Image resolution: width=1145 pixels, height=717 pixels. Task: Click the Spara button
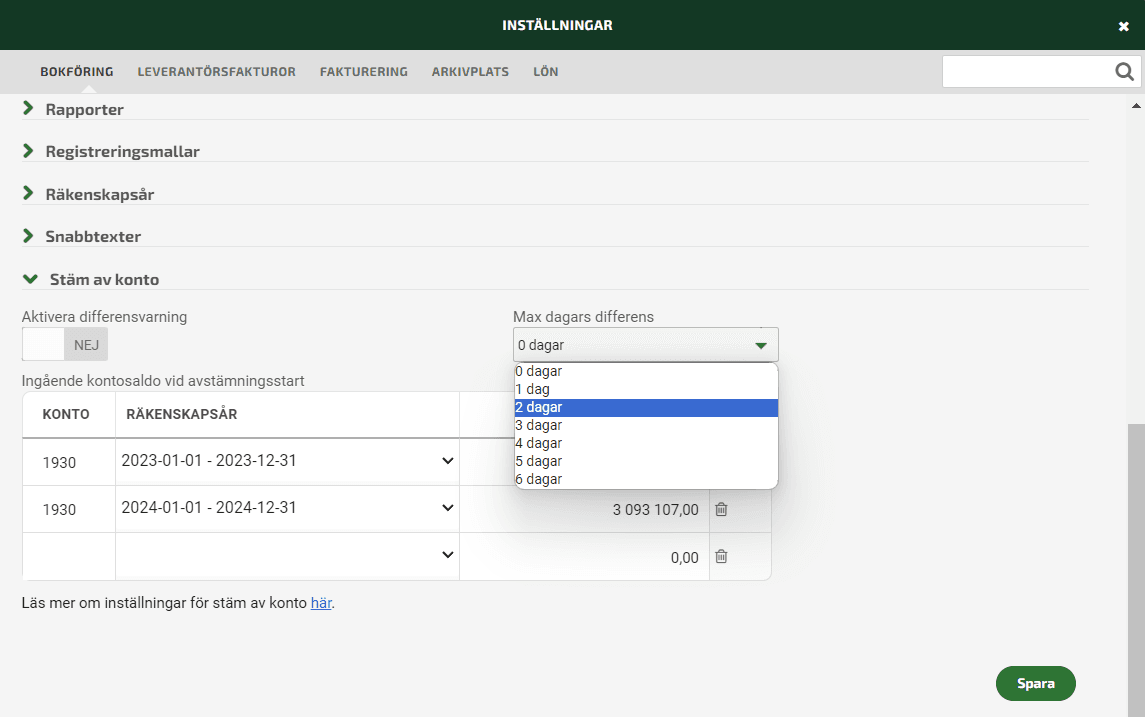[x=1035, y=683]
